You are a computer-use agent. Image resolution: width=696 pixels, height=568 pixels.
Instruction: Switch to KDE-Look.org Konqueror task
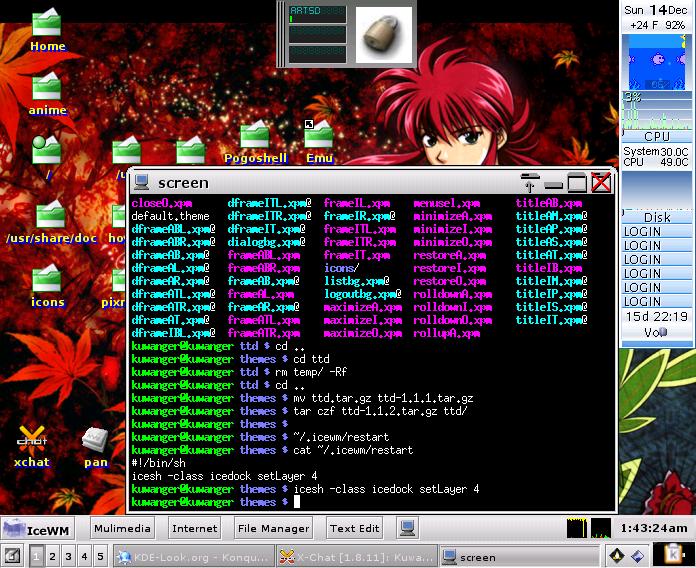(x=193, y=556)
